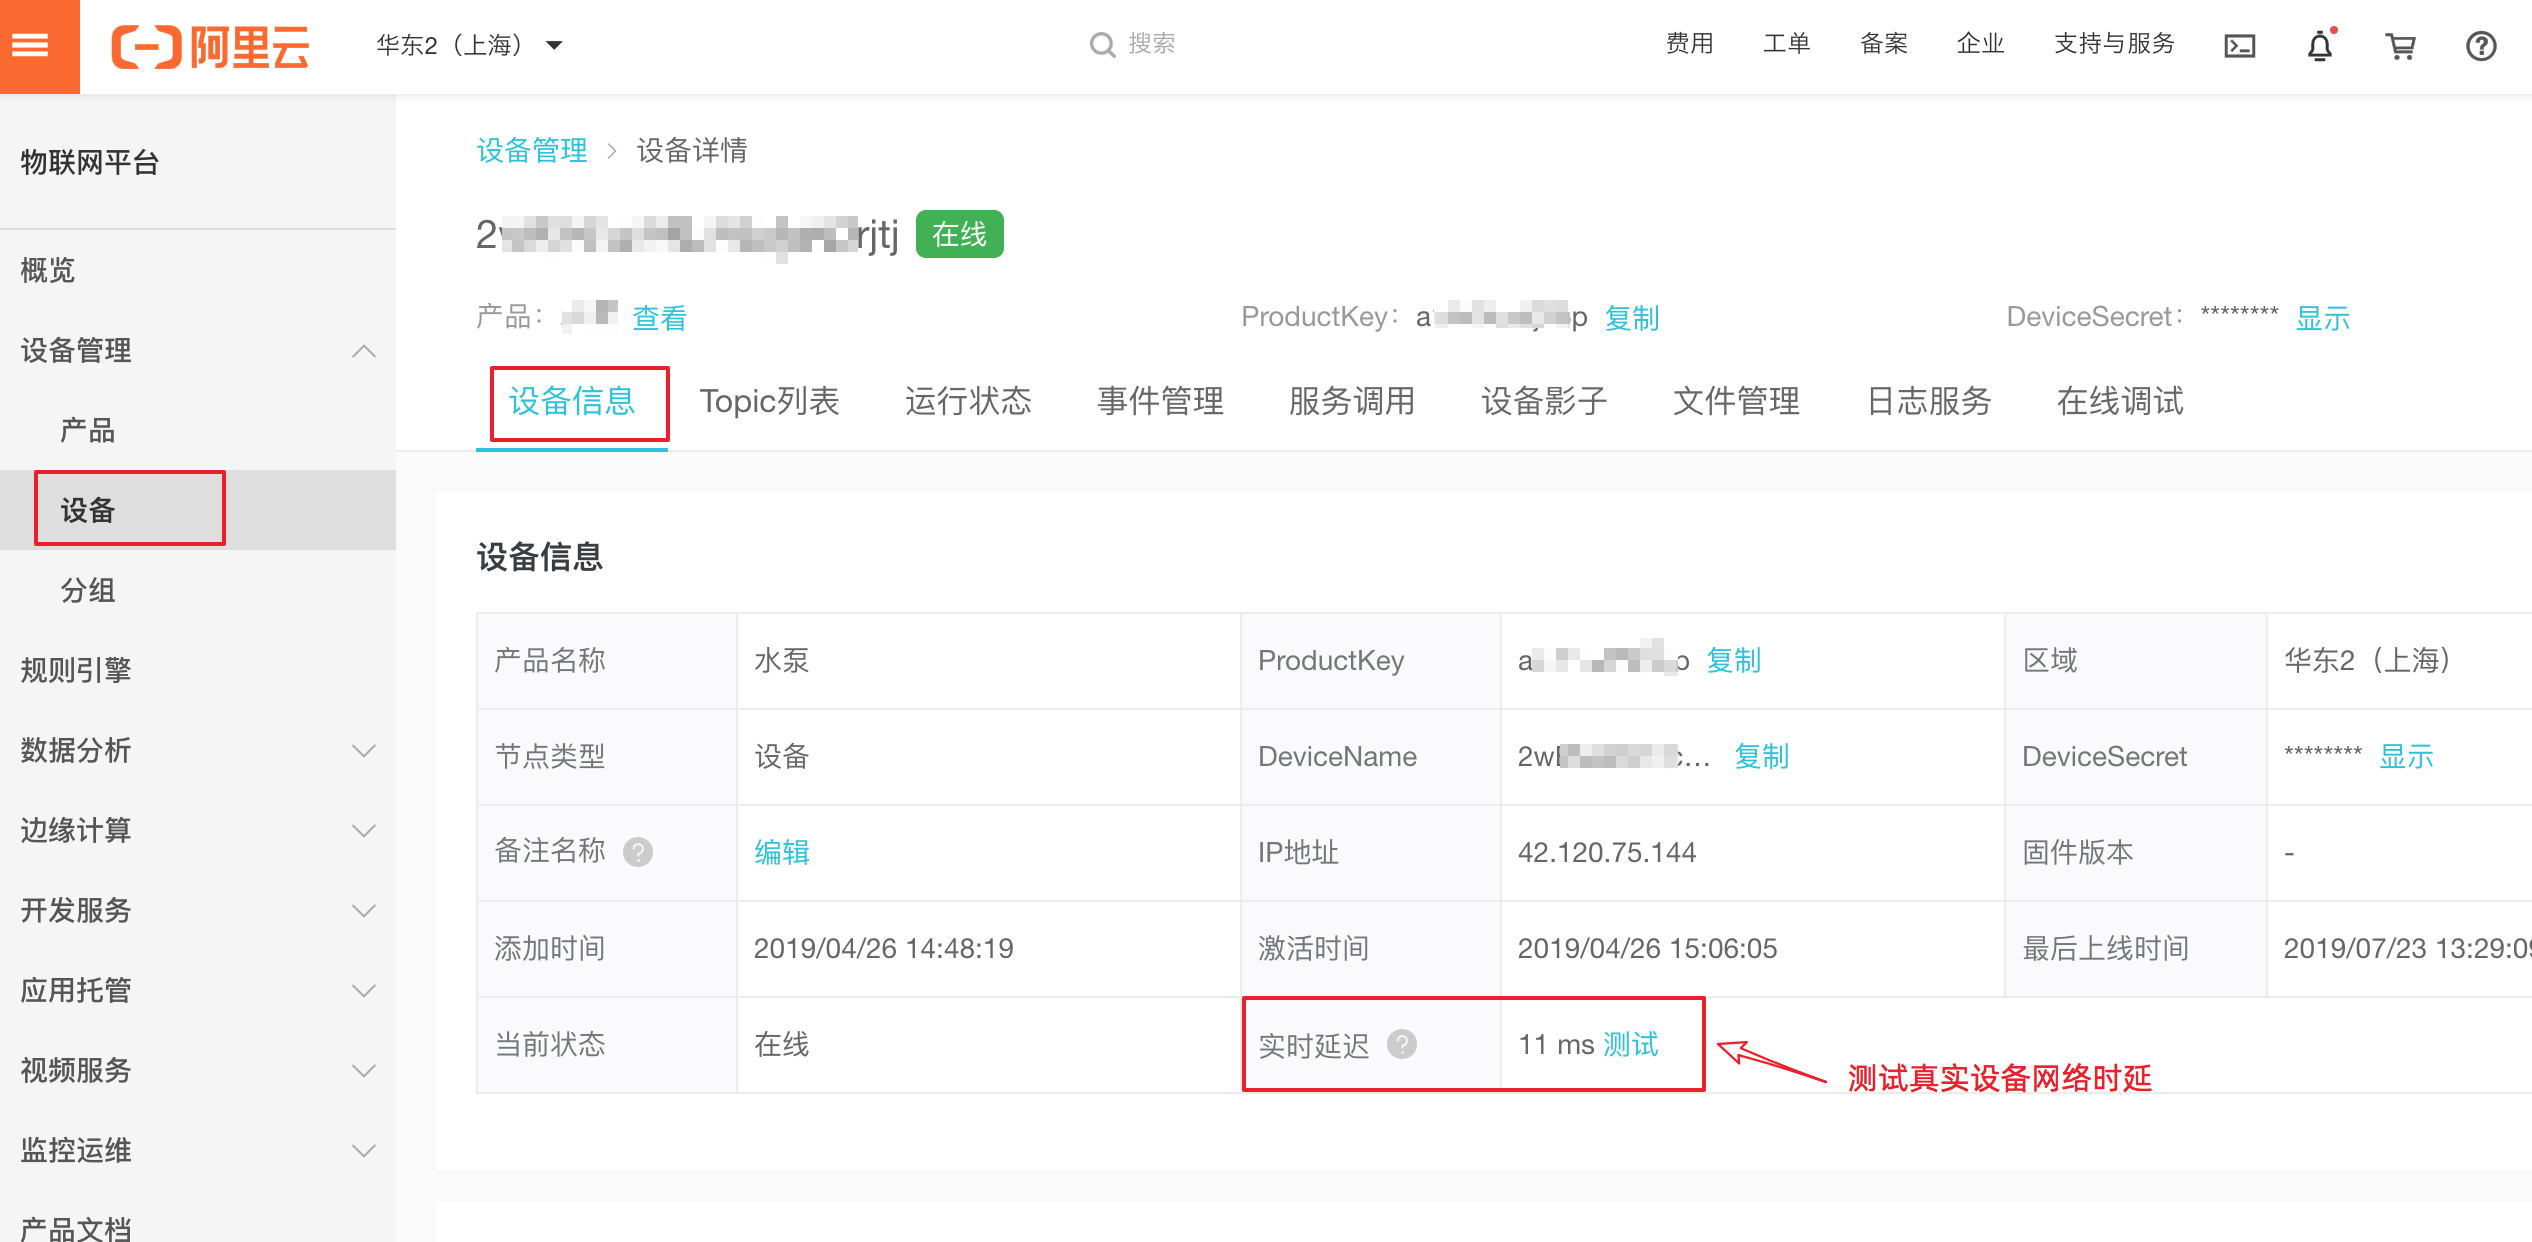Open the 华东2（上海）region dropdown
Viewport: 2532px width, 1242px height.
tap(470, 45)
